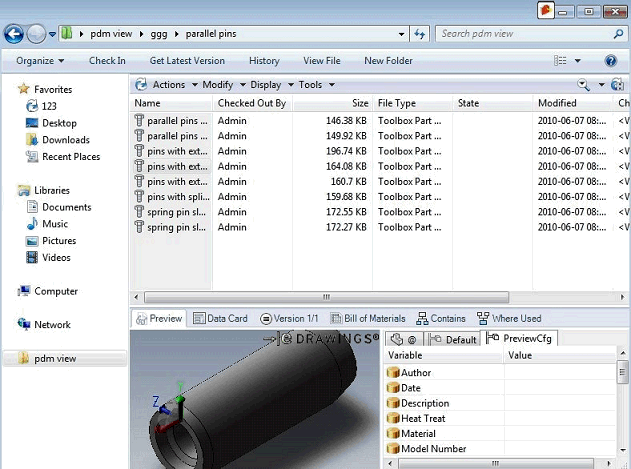Click the Heat Treat variable icon

click(x=393, y=419)
